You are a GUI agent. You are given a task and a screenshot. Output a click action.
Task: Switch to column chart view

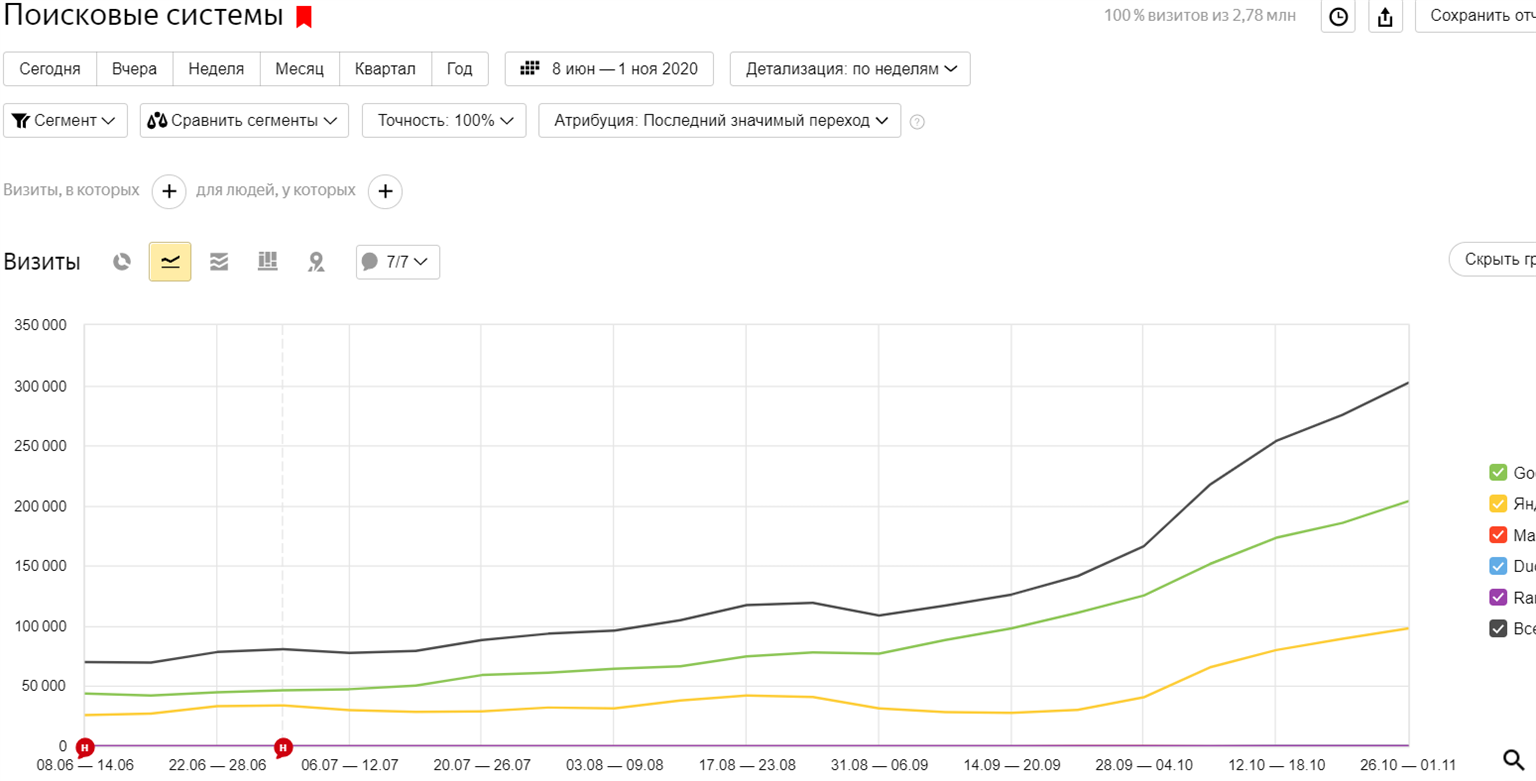(x=267, y=262)
